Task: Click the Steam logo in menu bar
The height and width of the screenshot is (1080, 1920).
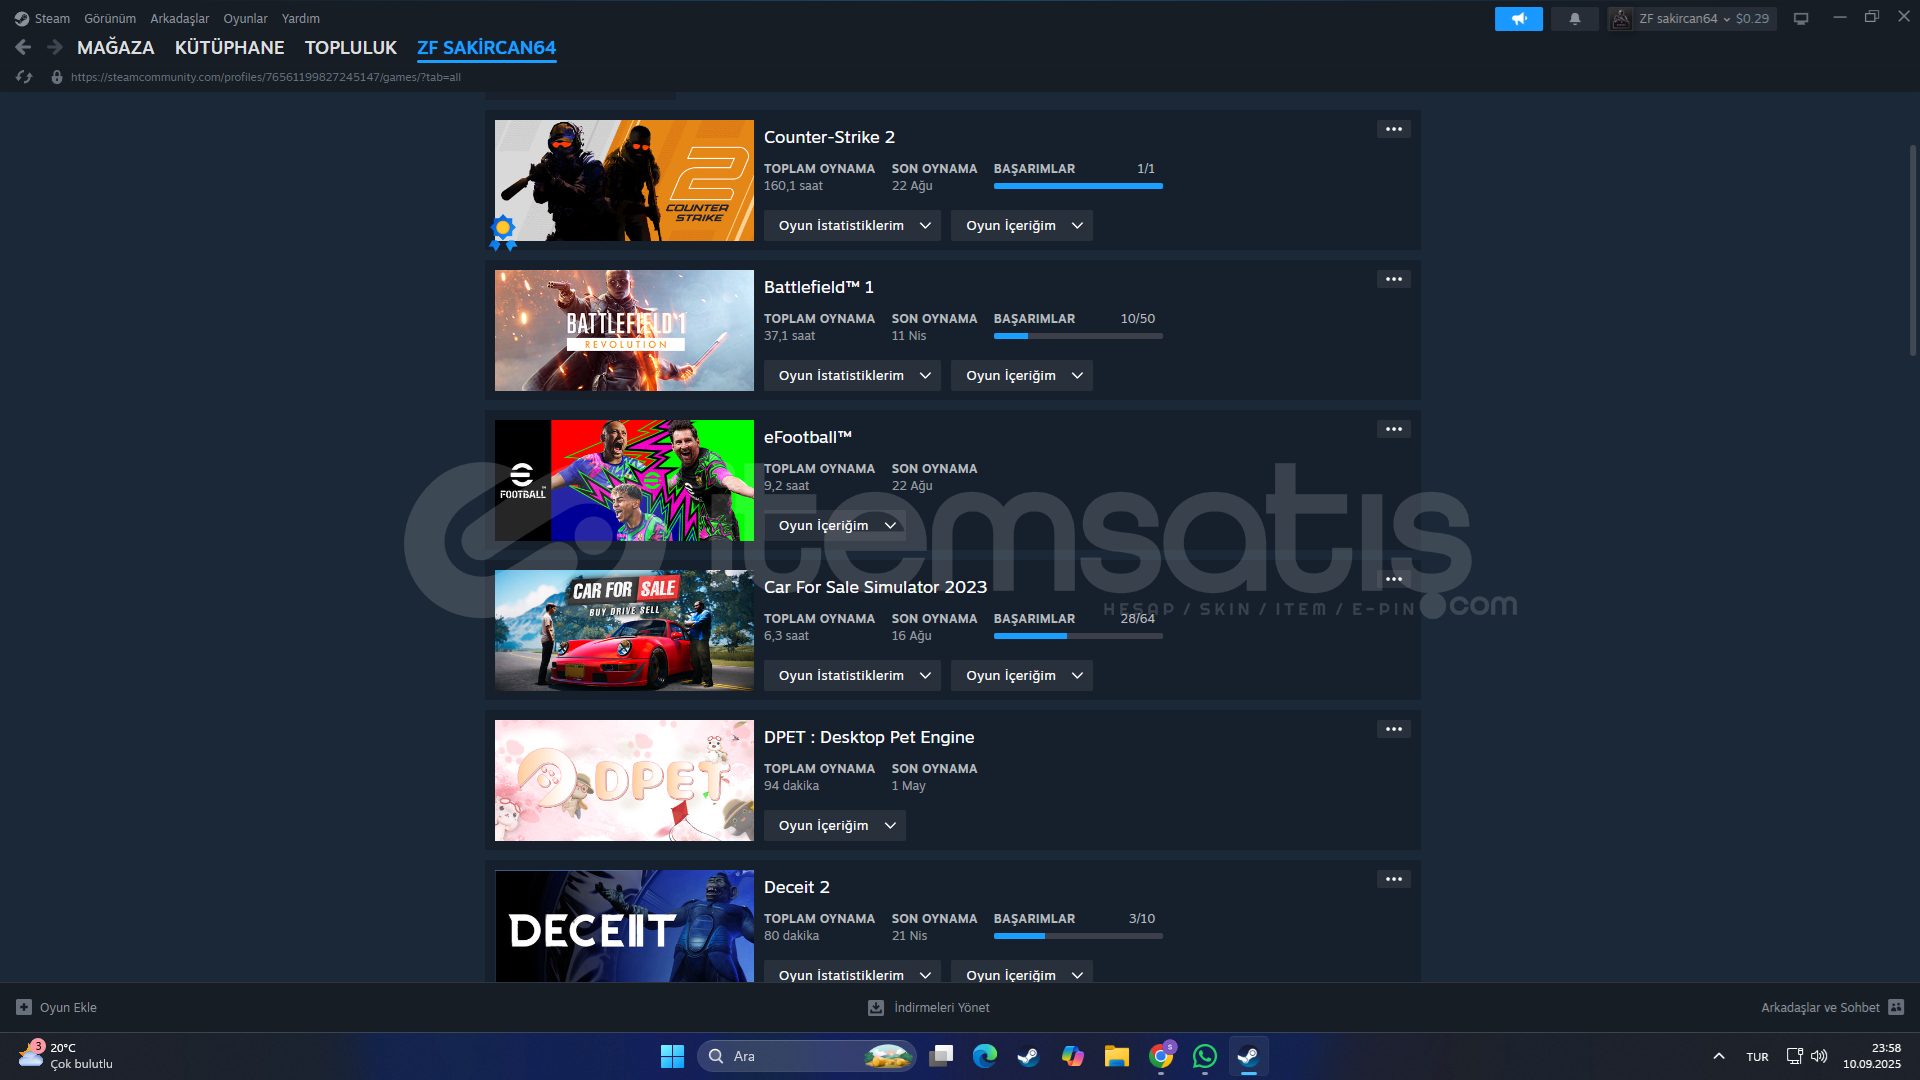Action: pos(21,18)
